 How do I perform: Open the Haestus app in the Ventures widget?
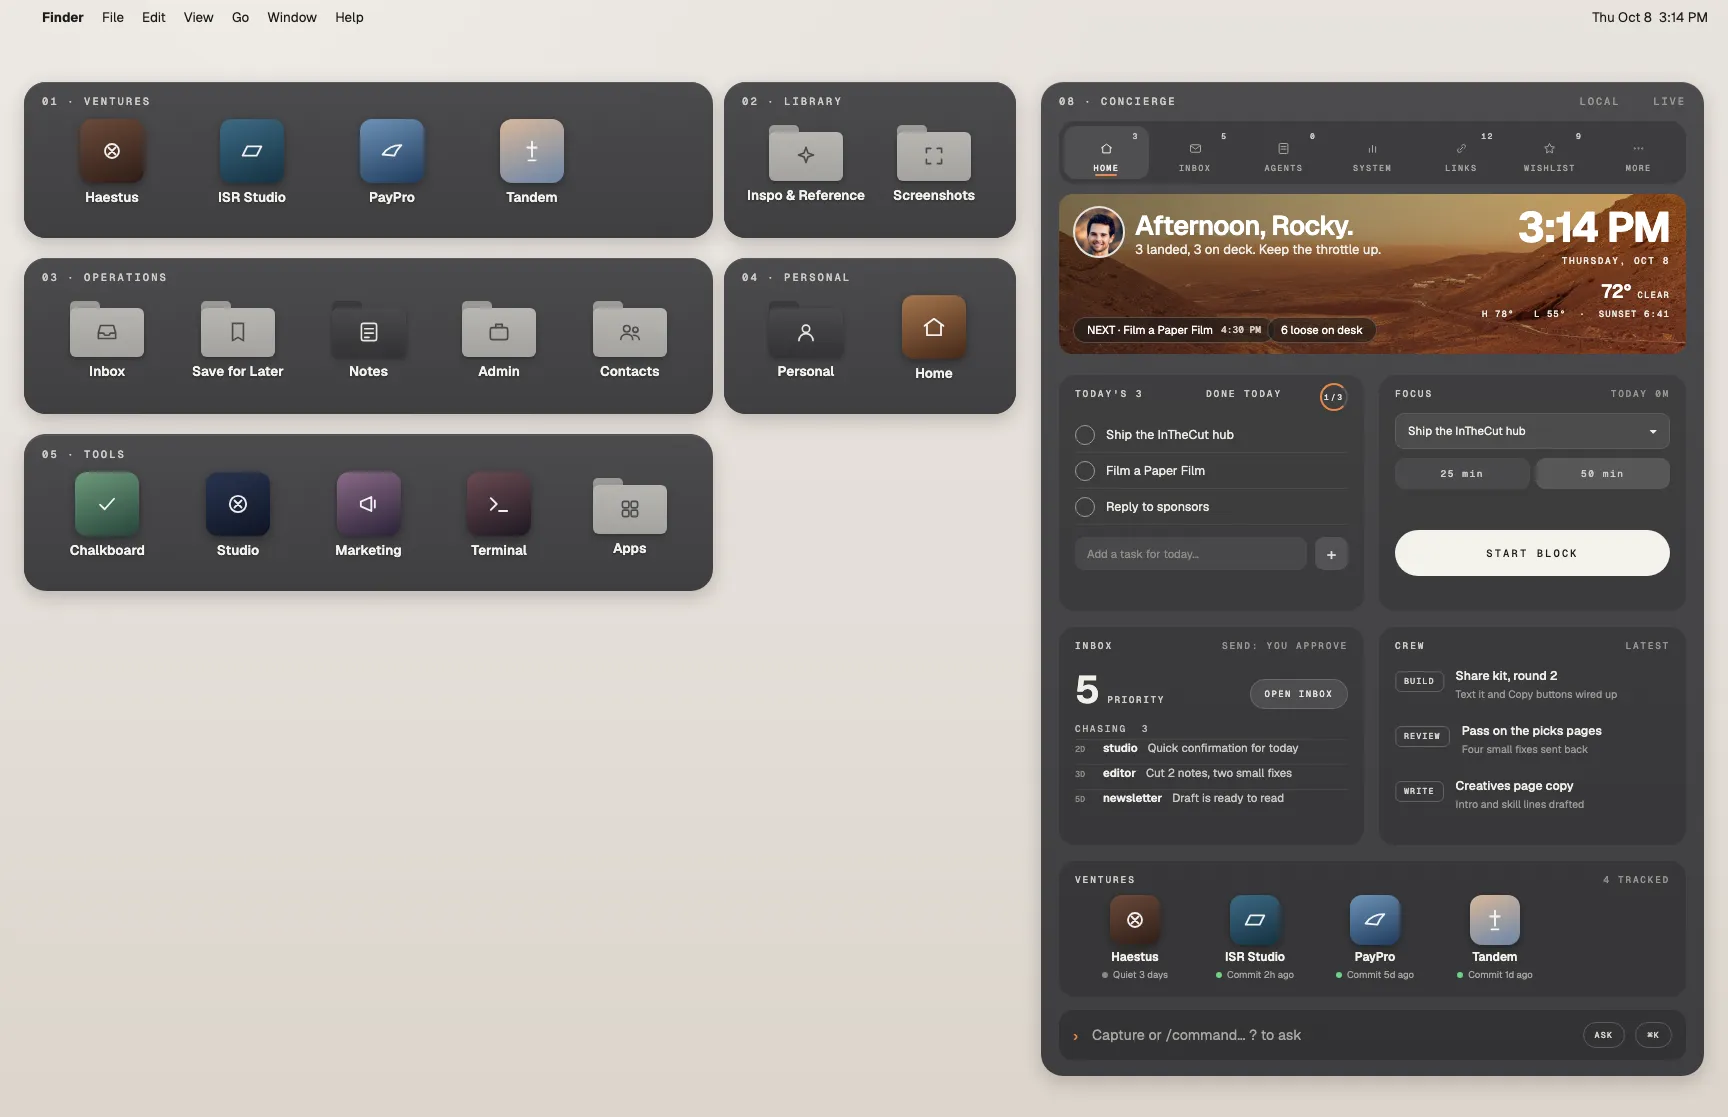tap(112, 151)
